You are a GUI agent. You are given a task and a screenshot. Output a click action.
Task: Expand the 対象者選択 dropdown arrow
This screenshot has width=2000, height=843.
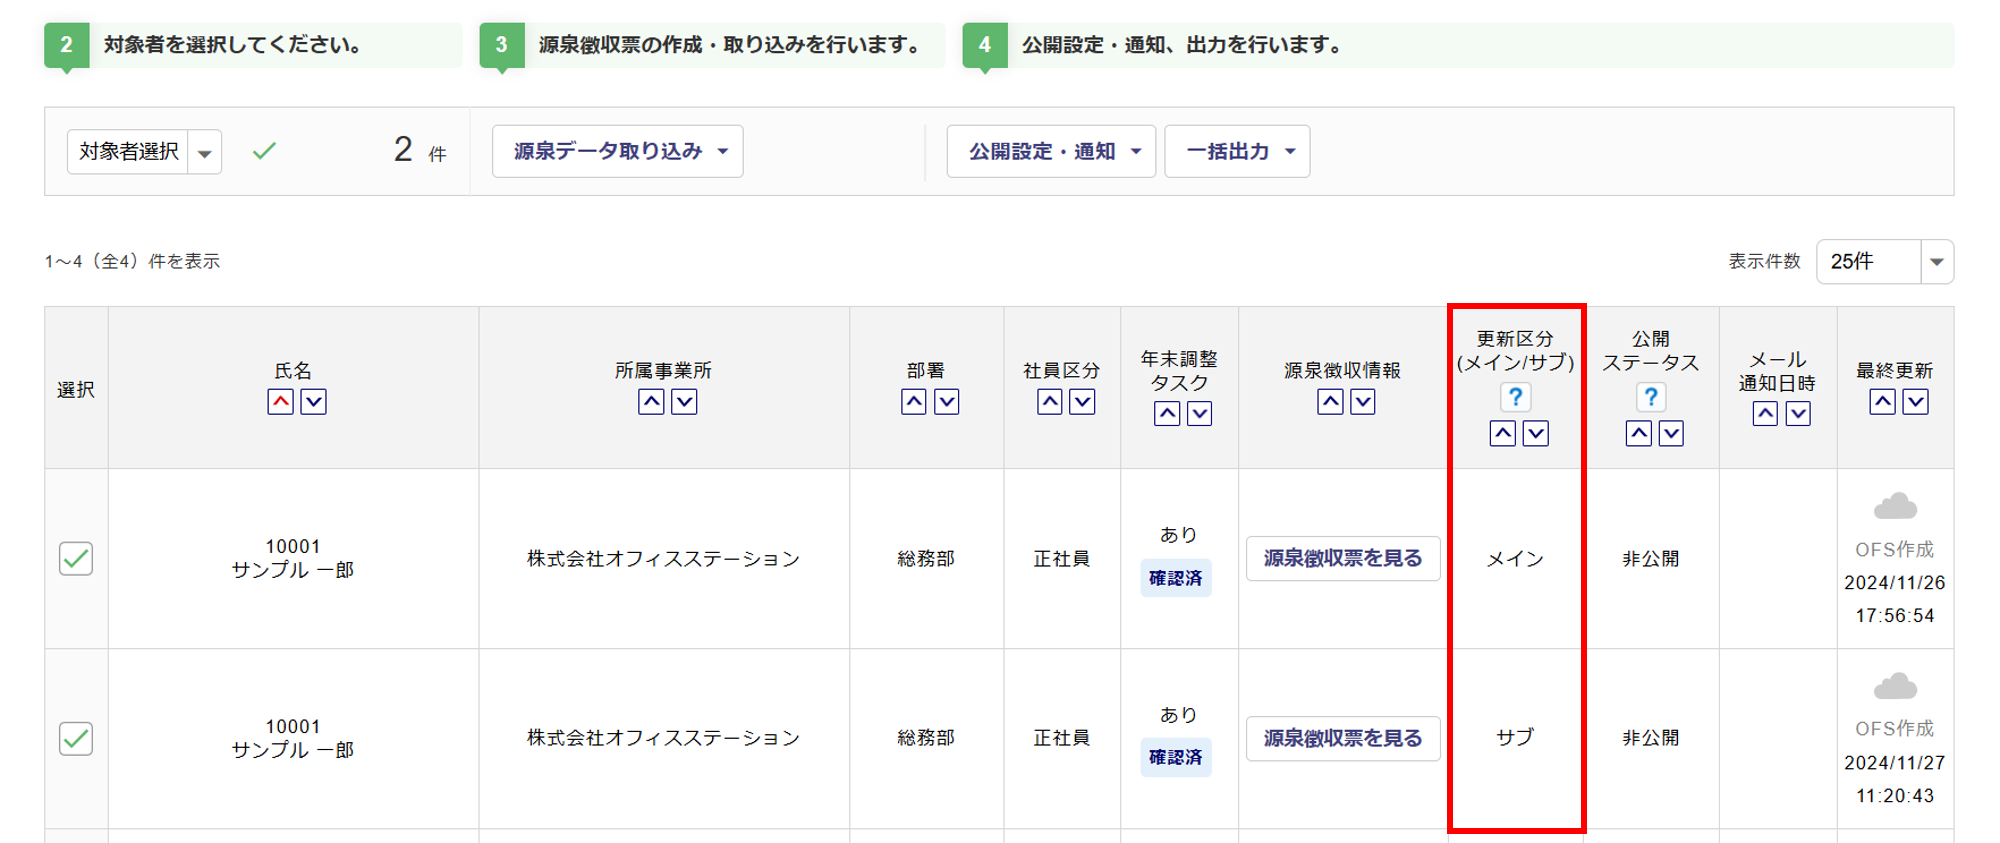(x=205, y=152)
